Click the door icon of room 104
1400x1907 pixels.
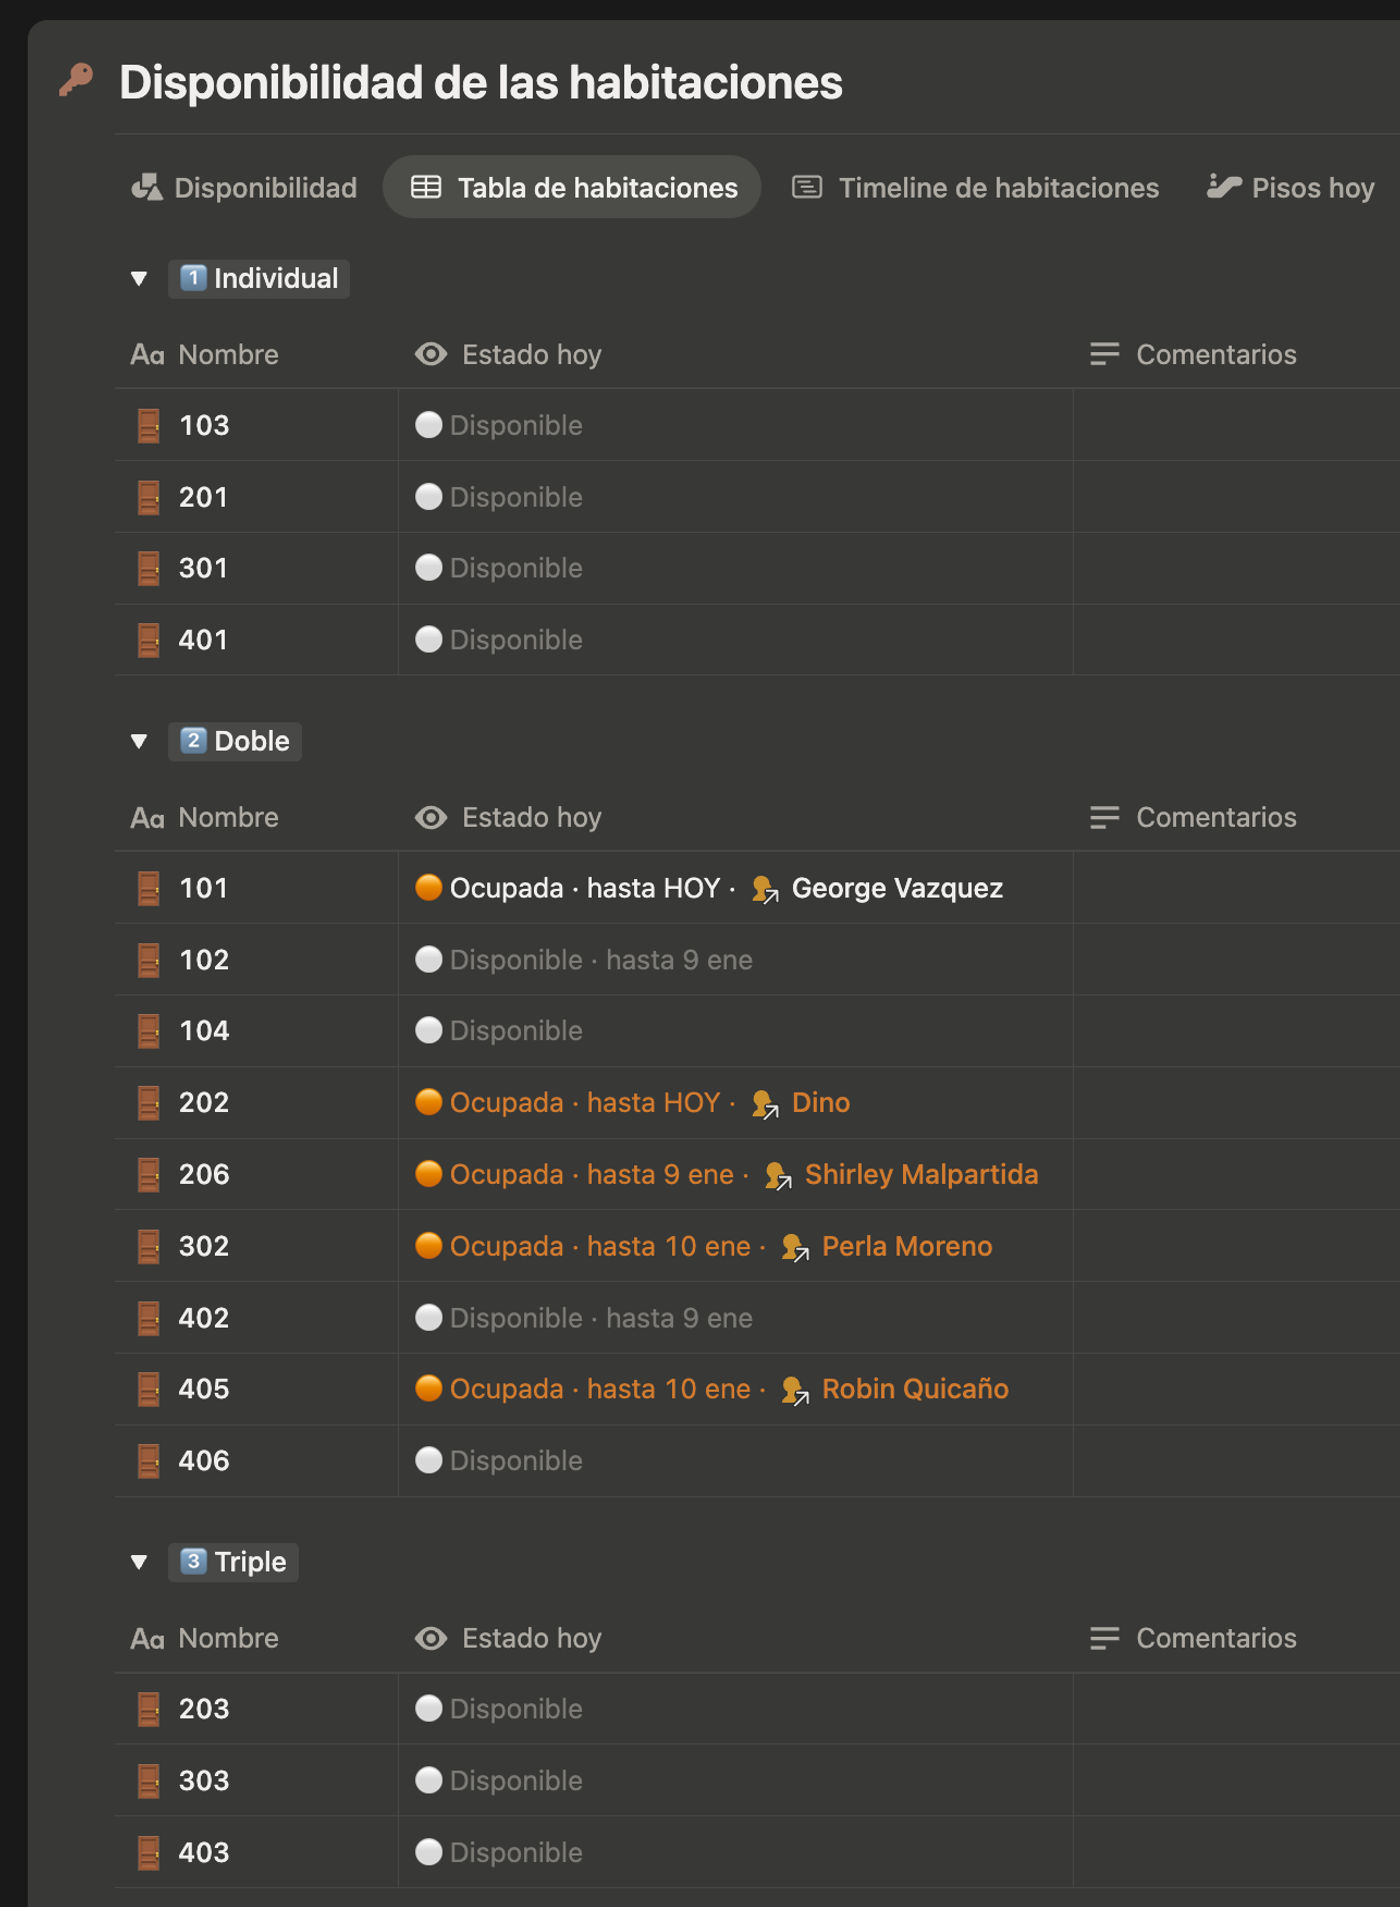click(149, 1031)
